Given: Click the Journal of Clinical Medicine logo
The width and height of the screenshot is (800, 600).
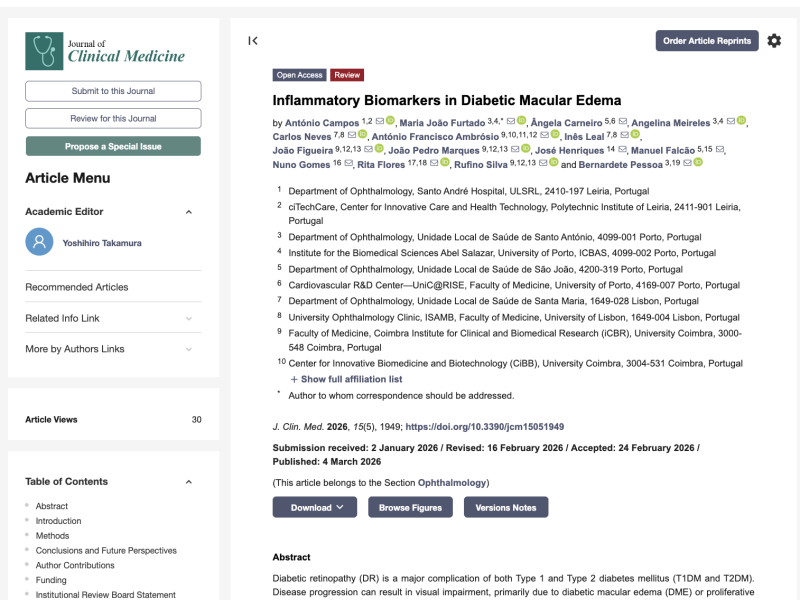Looking at the screenshot, I should pos(105,50).
